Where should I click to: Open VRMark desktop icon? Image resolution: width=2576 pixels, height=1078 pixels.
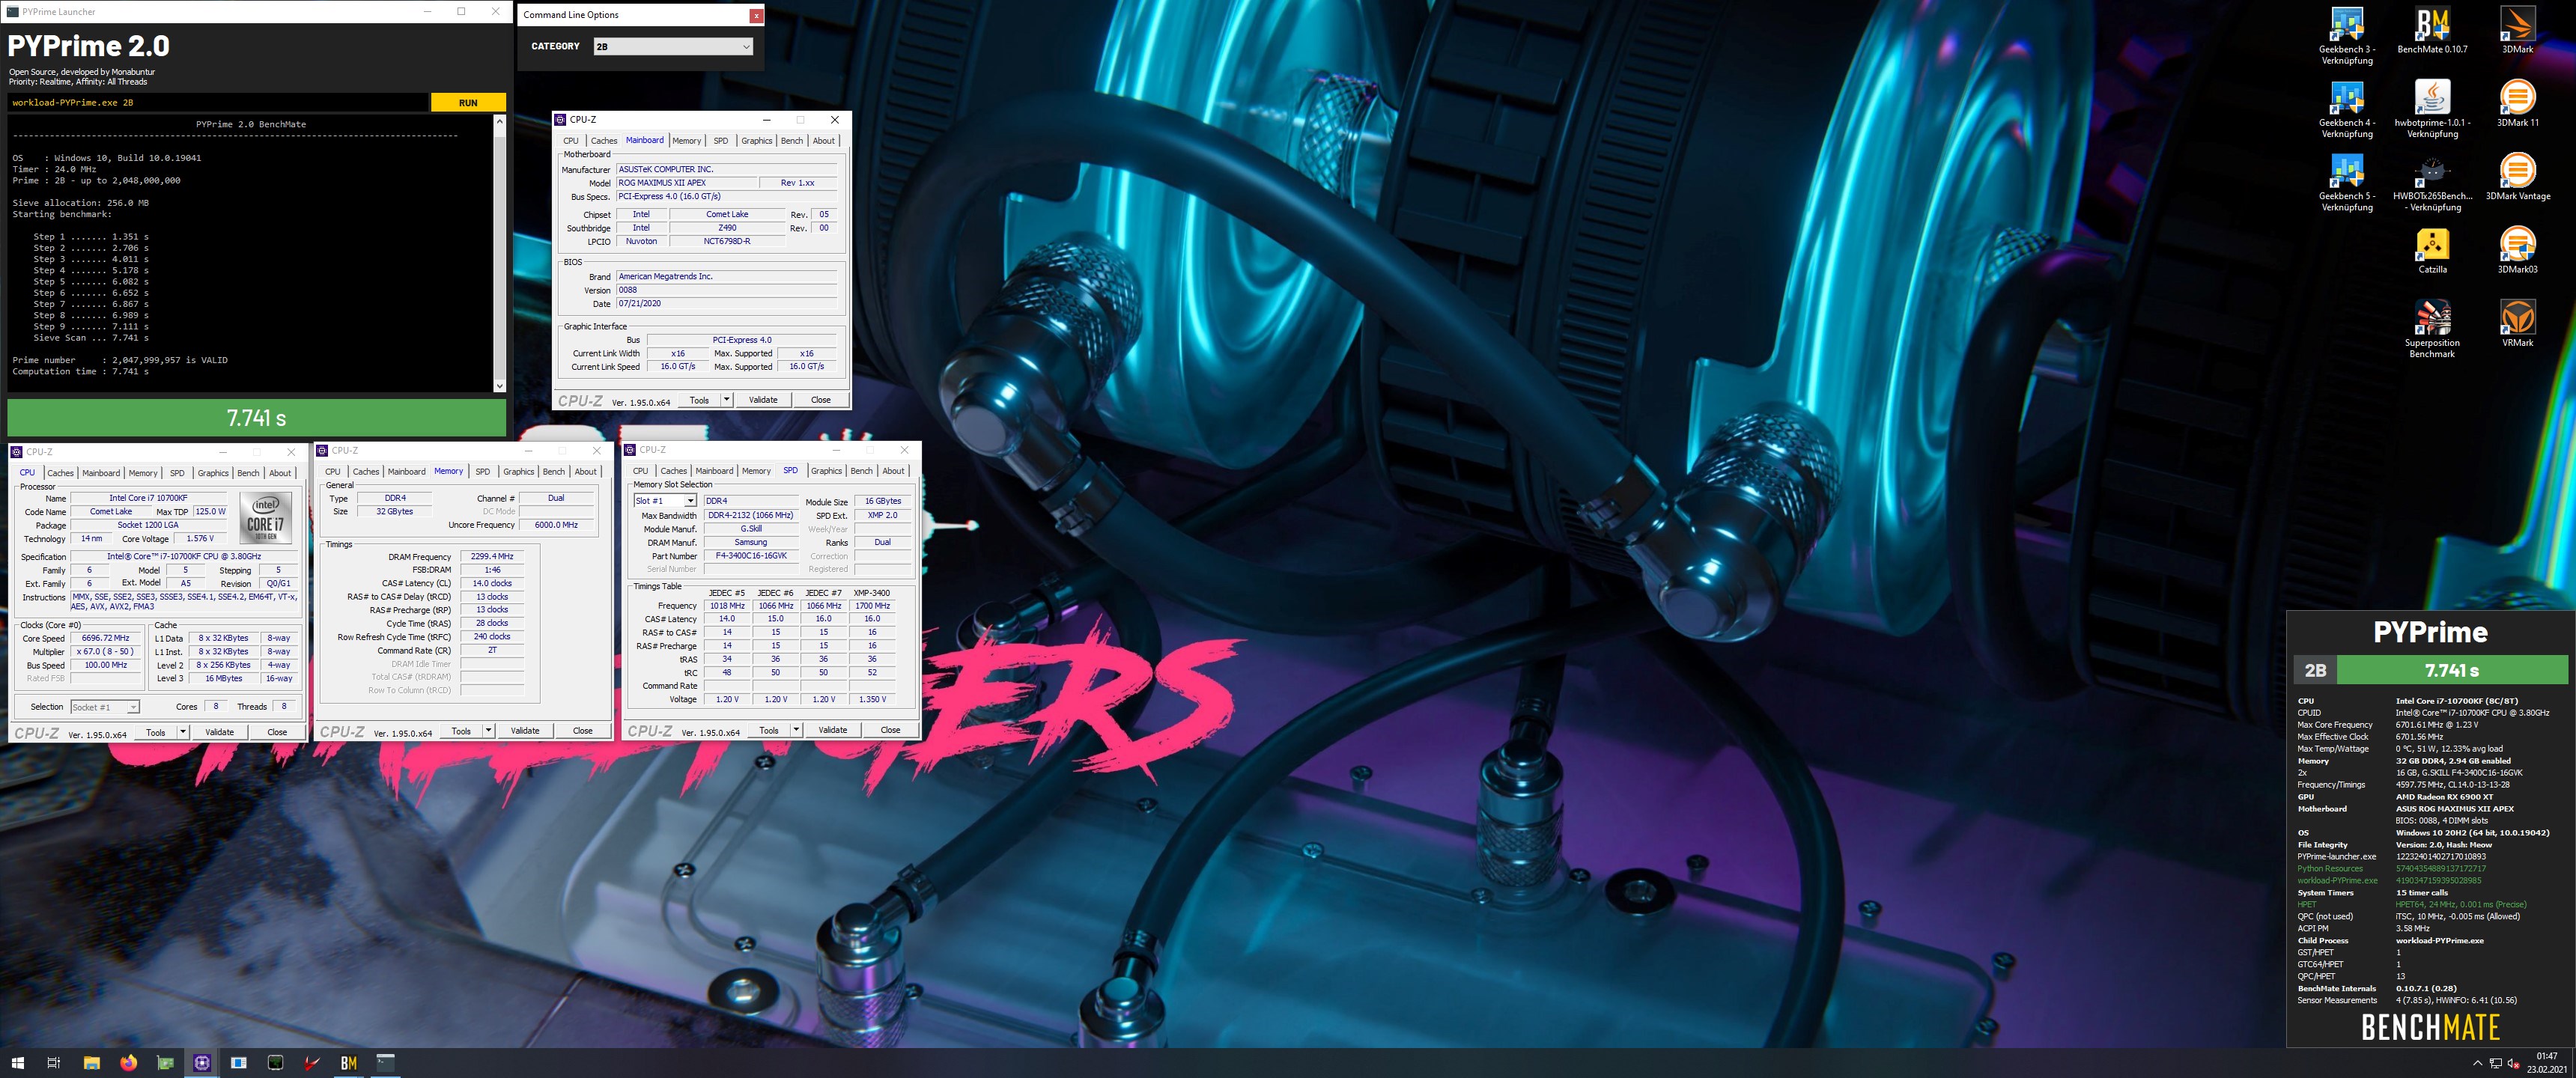point(2517,324)
